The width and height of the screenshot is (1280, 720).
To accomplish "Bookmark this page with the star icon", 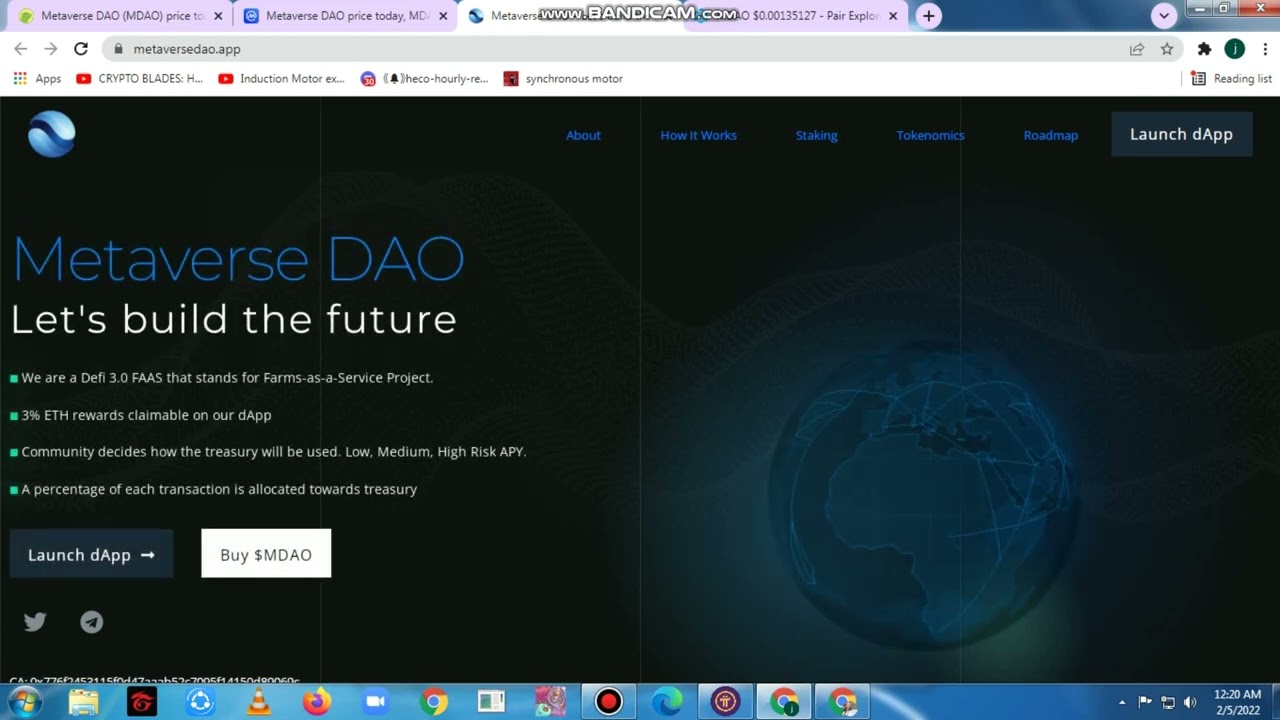I will [1167, 48].
